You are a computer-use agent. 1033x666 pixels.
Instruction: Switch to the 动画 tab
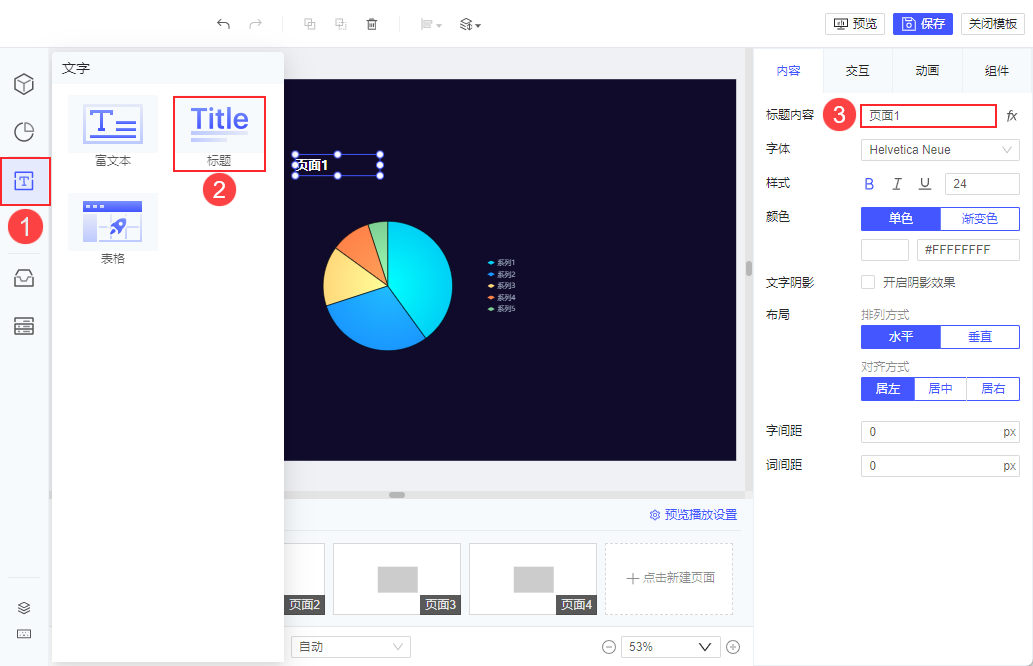click(927, 70)
